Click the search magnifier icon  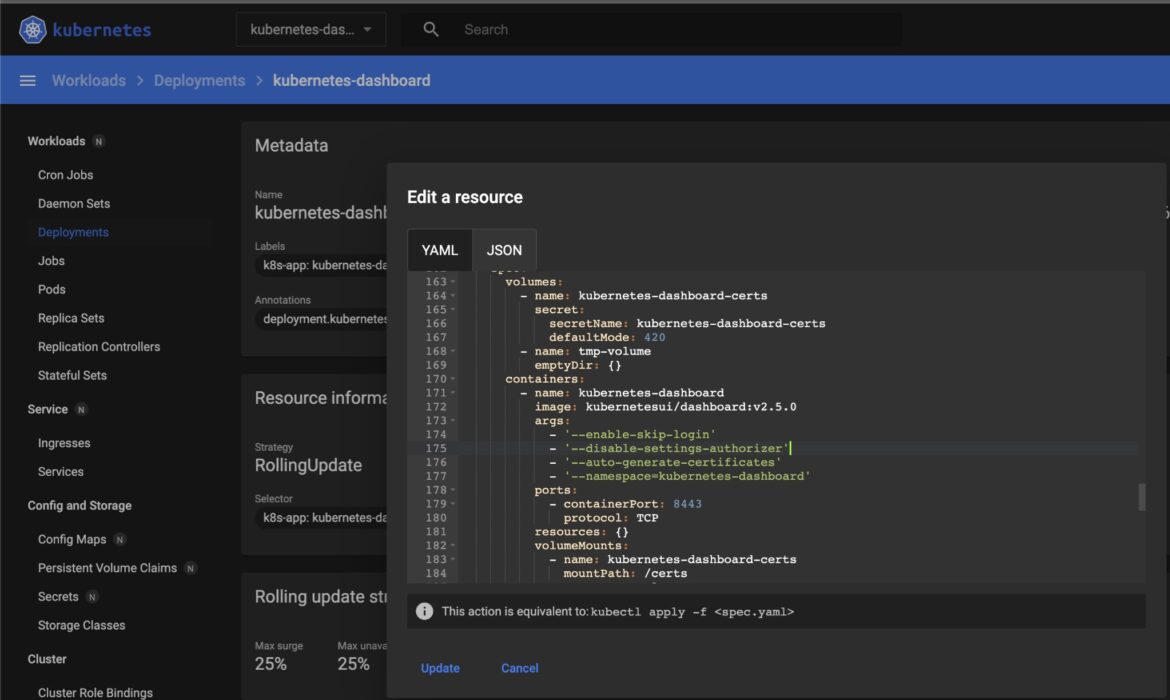point(431,30)
